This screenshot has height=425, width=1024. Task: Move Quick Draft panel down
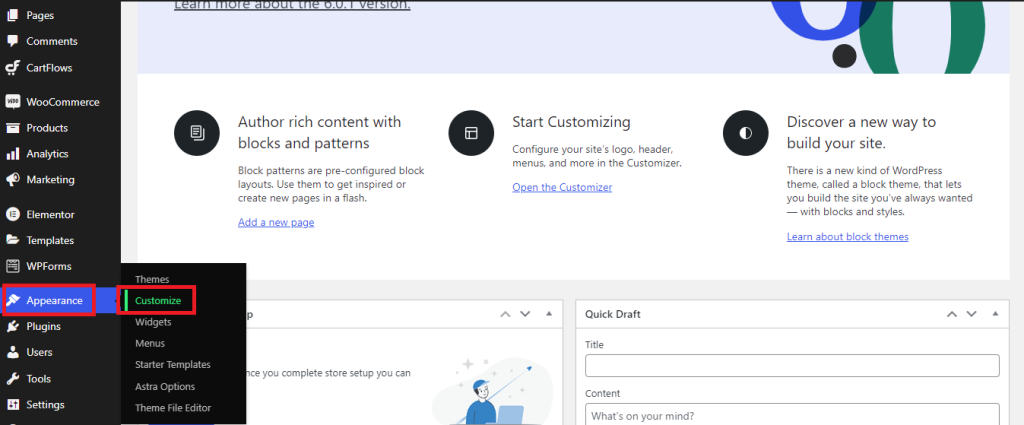pyautogui.click(x=973, y=314)
